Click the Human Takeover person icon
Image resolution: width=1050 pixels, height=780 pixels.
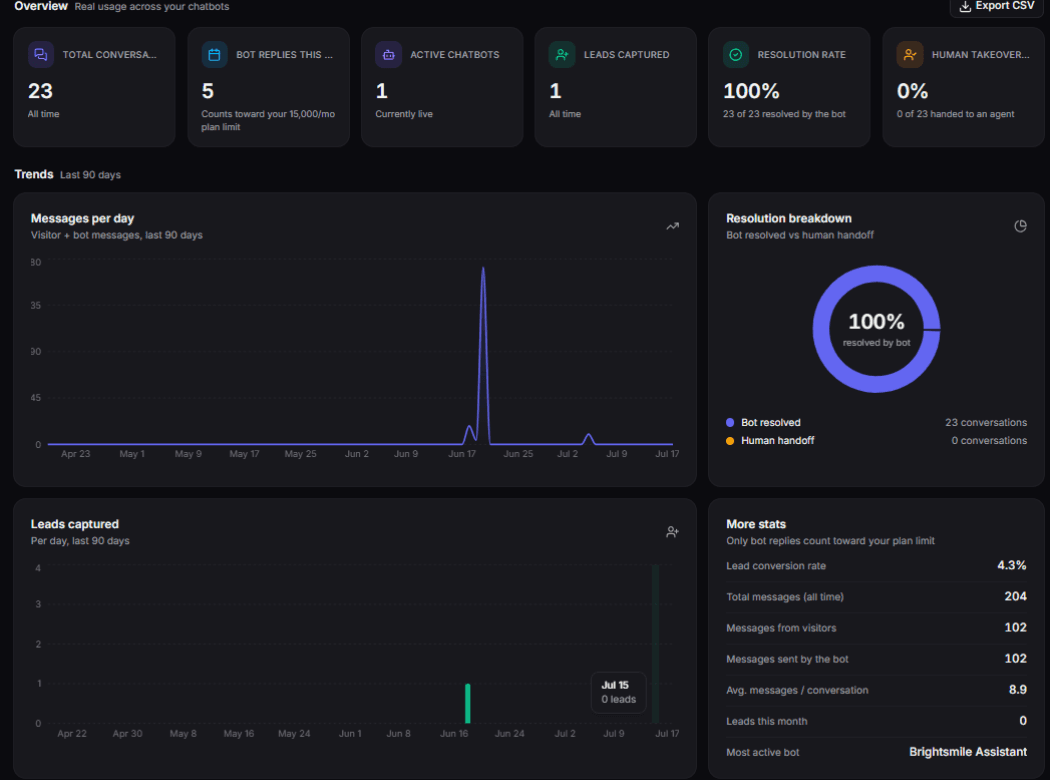coord(910,55)
